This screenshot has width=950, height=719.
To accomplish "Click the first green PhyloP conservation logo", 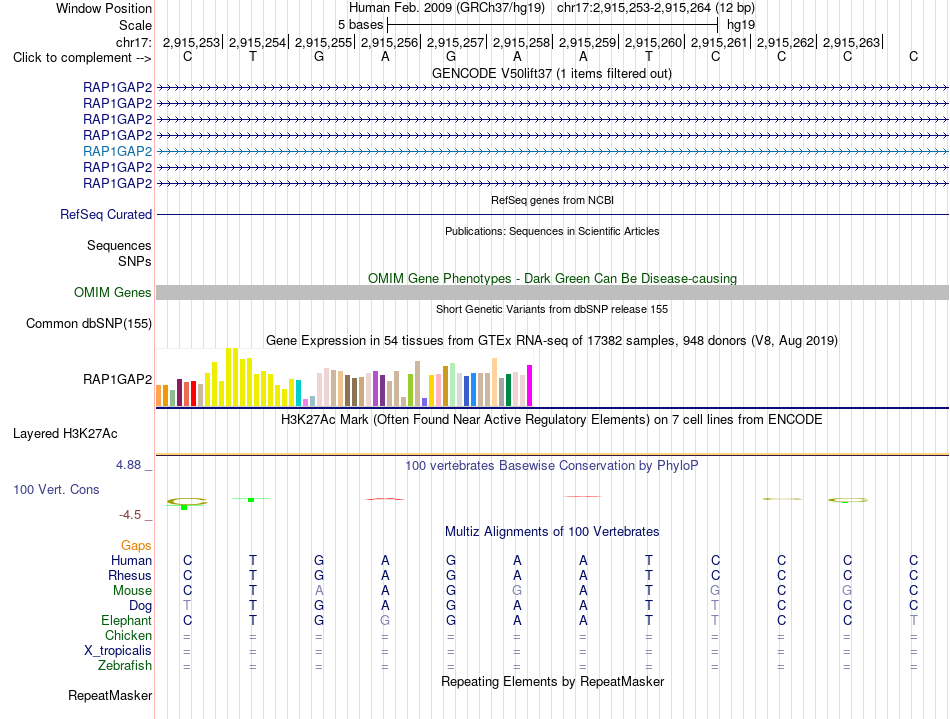I will pyautogui.click(x=187, y=502).
